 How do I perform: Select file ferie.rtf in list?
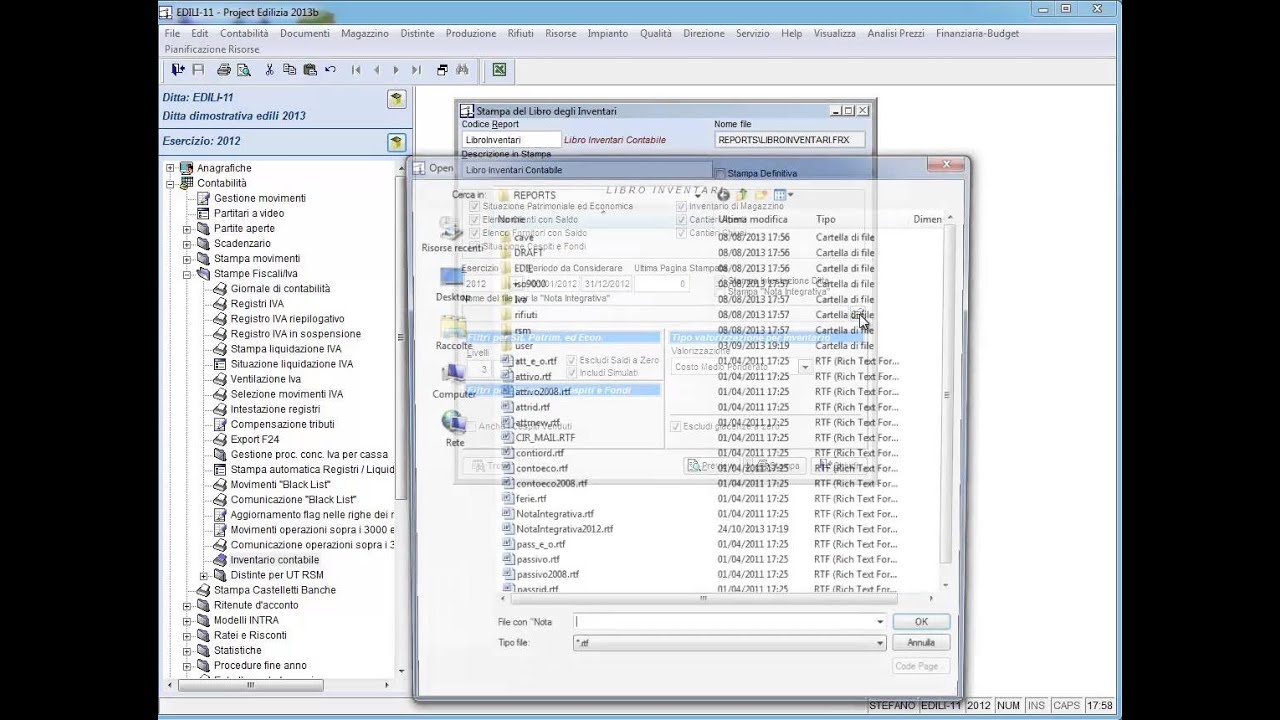click(x=531, y=498)
